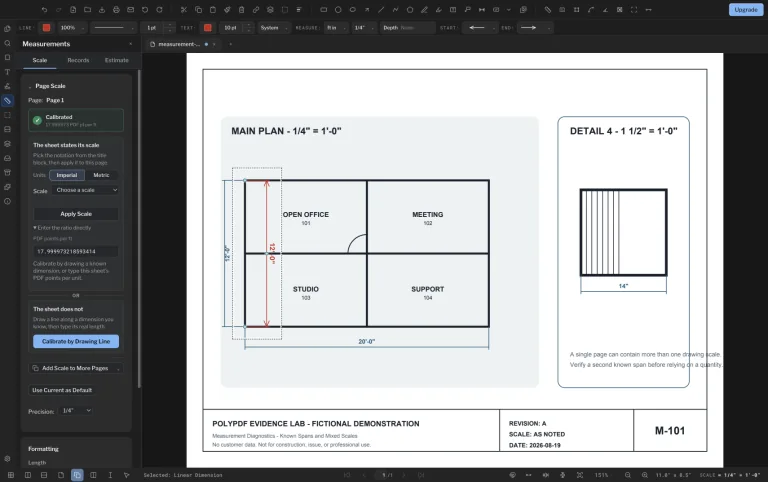768x482 pixels.
Task: Switch to the Estimate tab
Action: point(117,60)
